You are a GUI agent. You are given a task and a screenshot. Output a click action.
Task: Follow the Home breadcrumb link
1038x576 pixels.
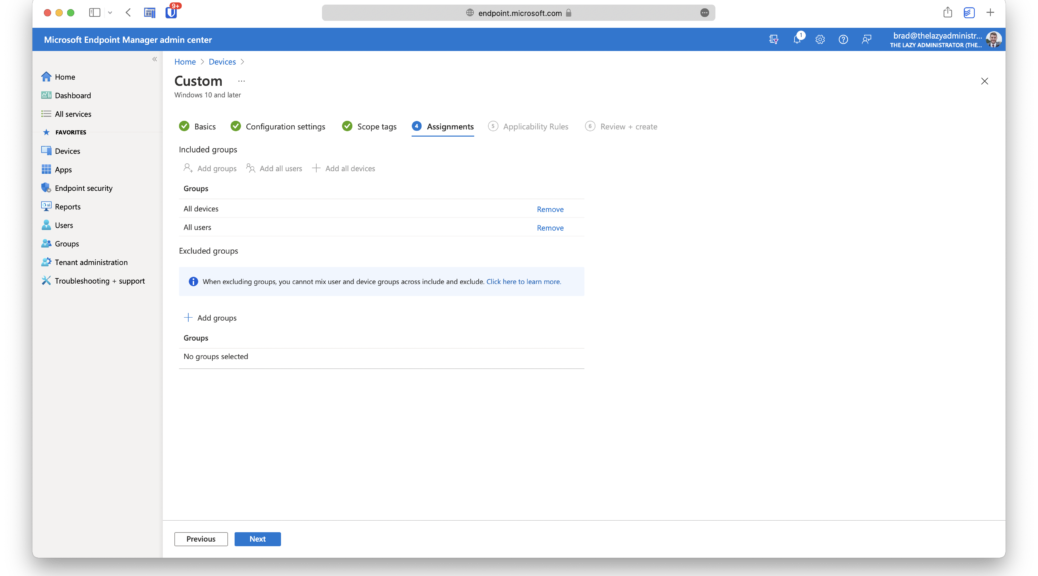coord(185,62)
